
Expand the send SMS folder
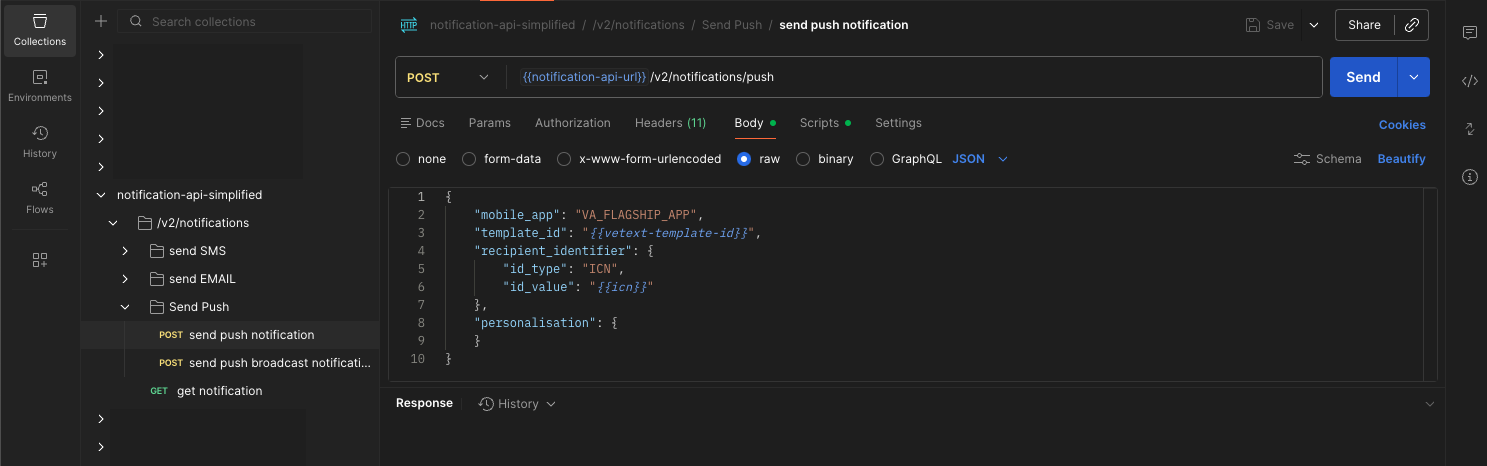pyautogui.click(x=125, y=251)
